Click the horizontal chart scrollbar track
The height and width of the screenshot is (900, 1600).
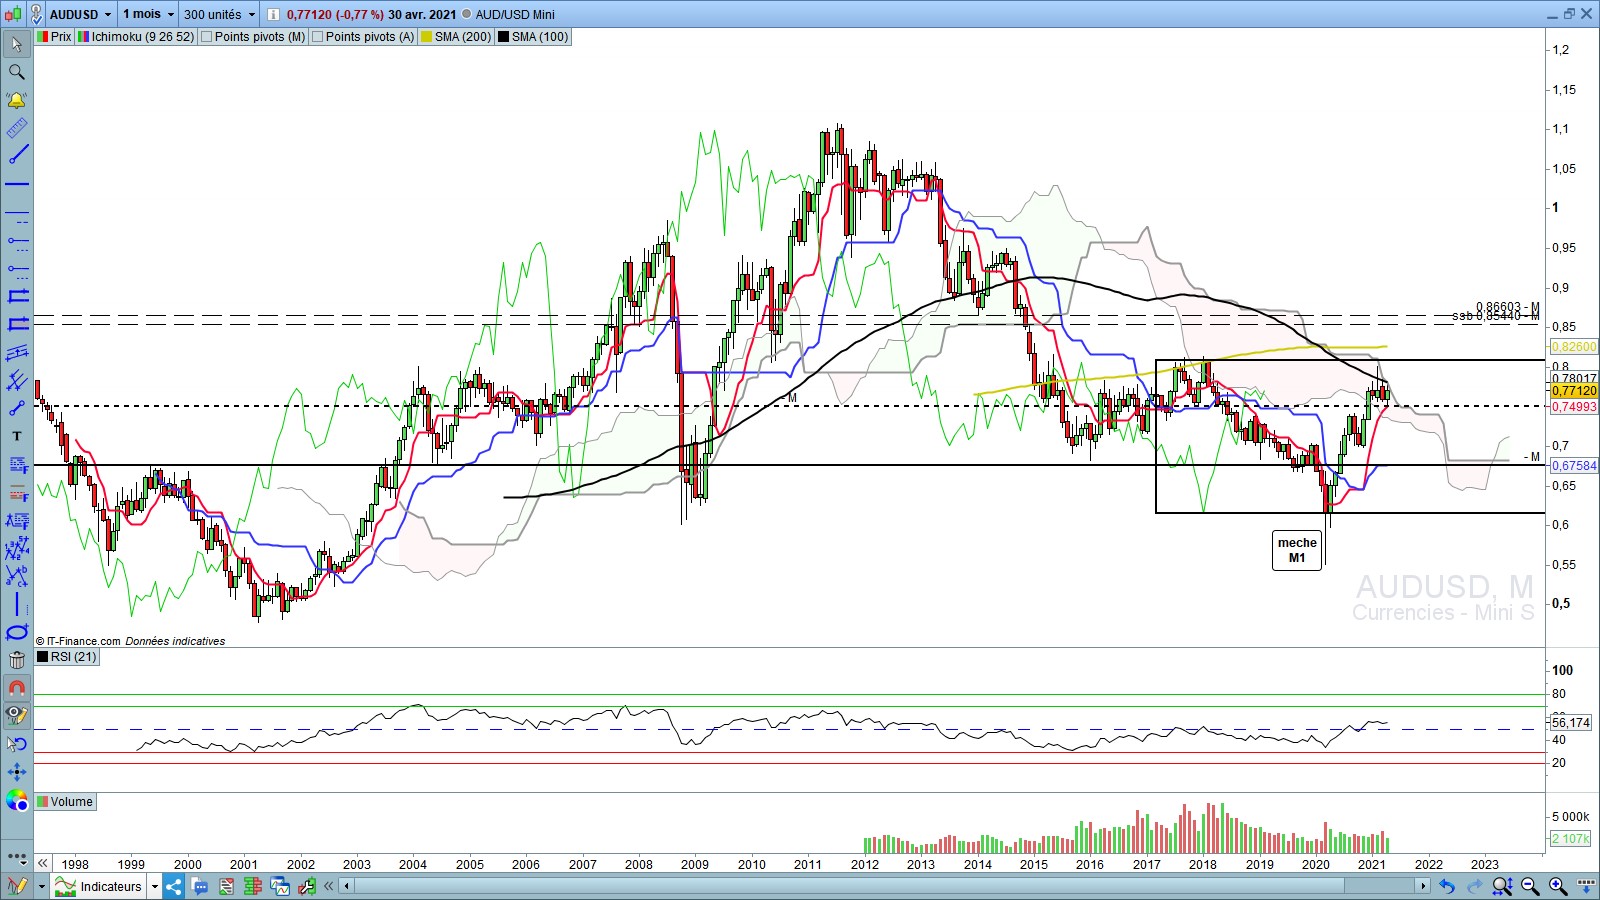[x=885, y=886]
